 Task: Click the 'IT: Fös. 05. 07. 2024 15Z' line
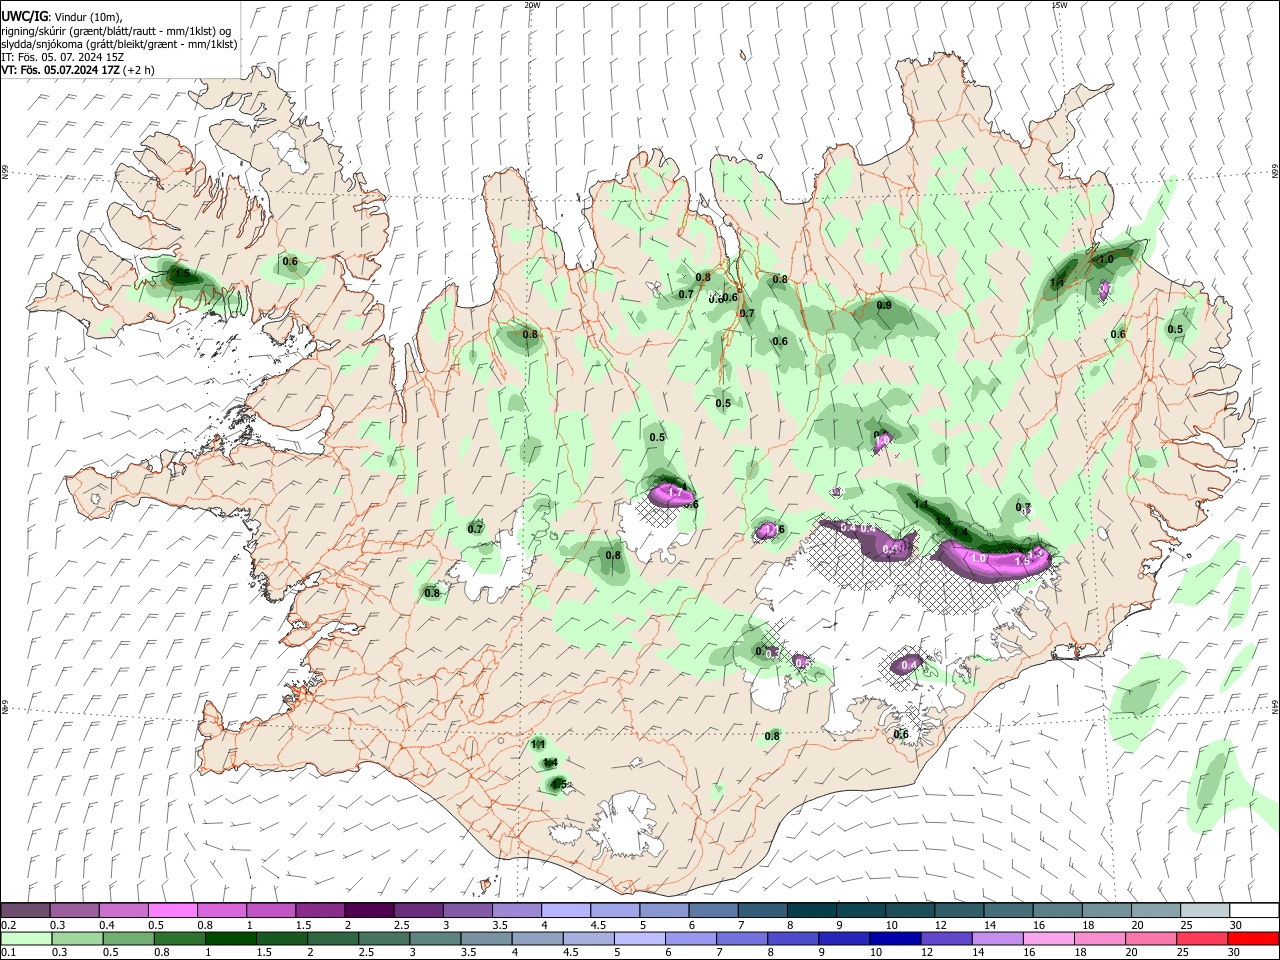coord(62,57)
